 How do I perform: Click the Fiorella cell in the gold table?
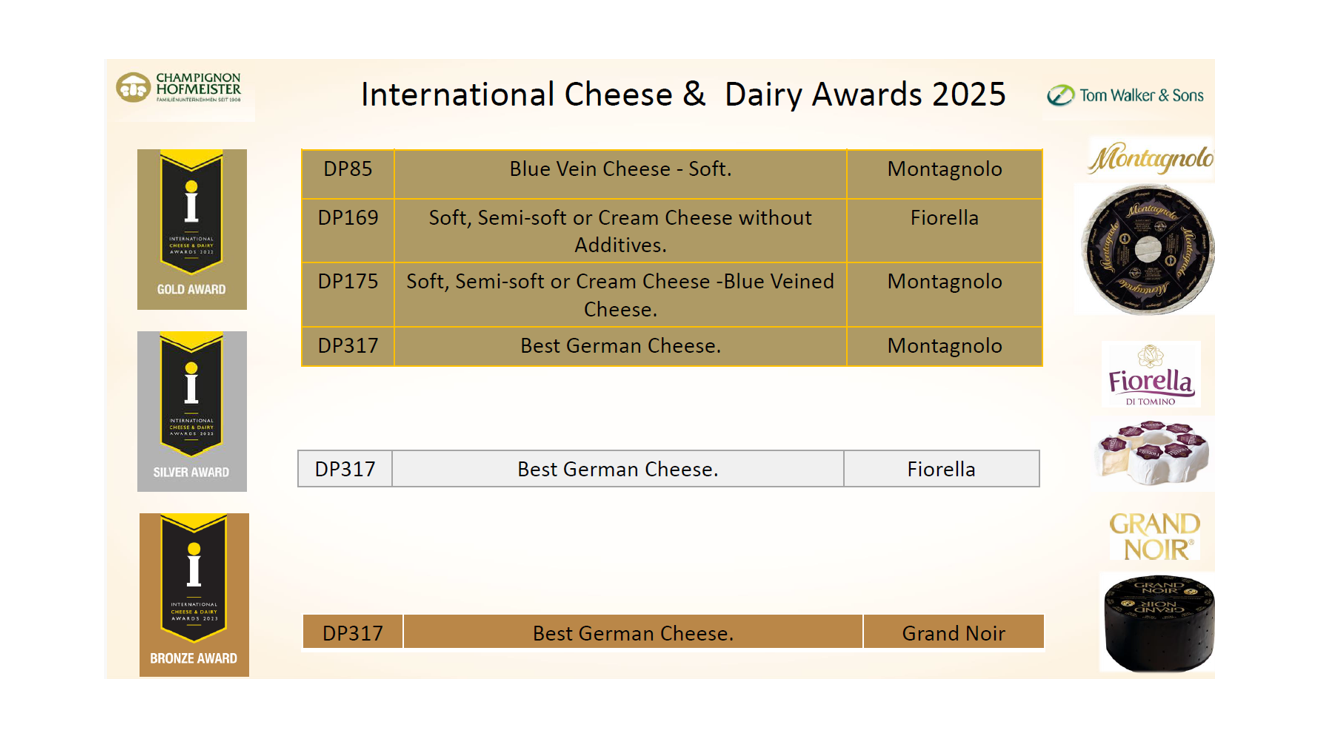point(944,231)
